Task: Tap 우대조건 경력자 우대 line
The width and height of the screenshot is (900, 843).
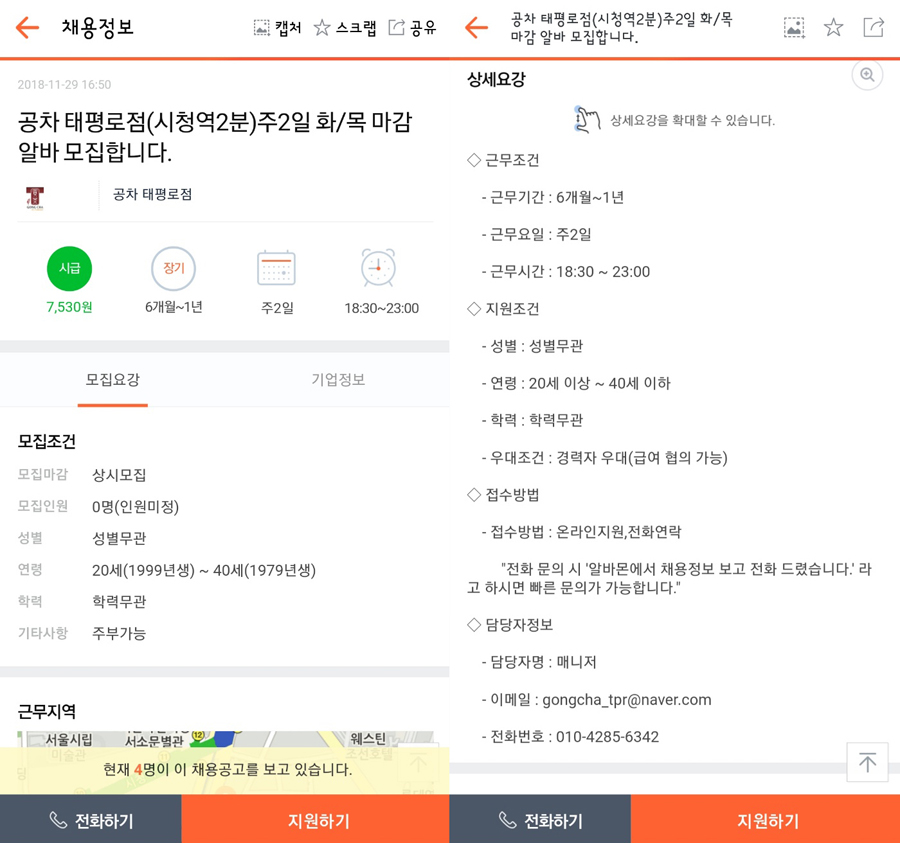Action: [x=604, y=458]
